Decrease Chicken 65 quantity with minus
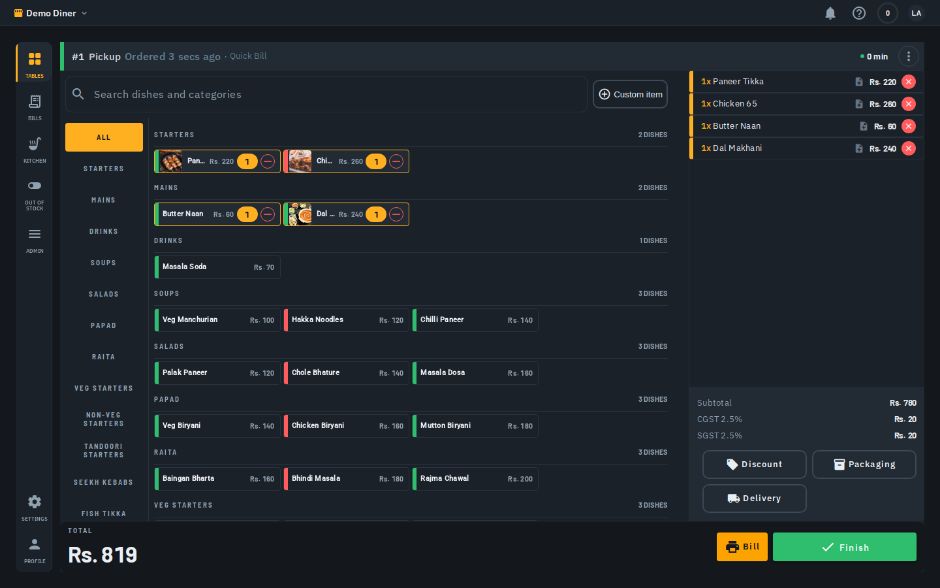 point(396,161)
